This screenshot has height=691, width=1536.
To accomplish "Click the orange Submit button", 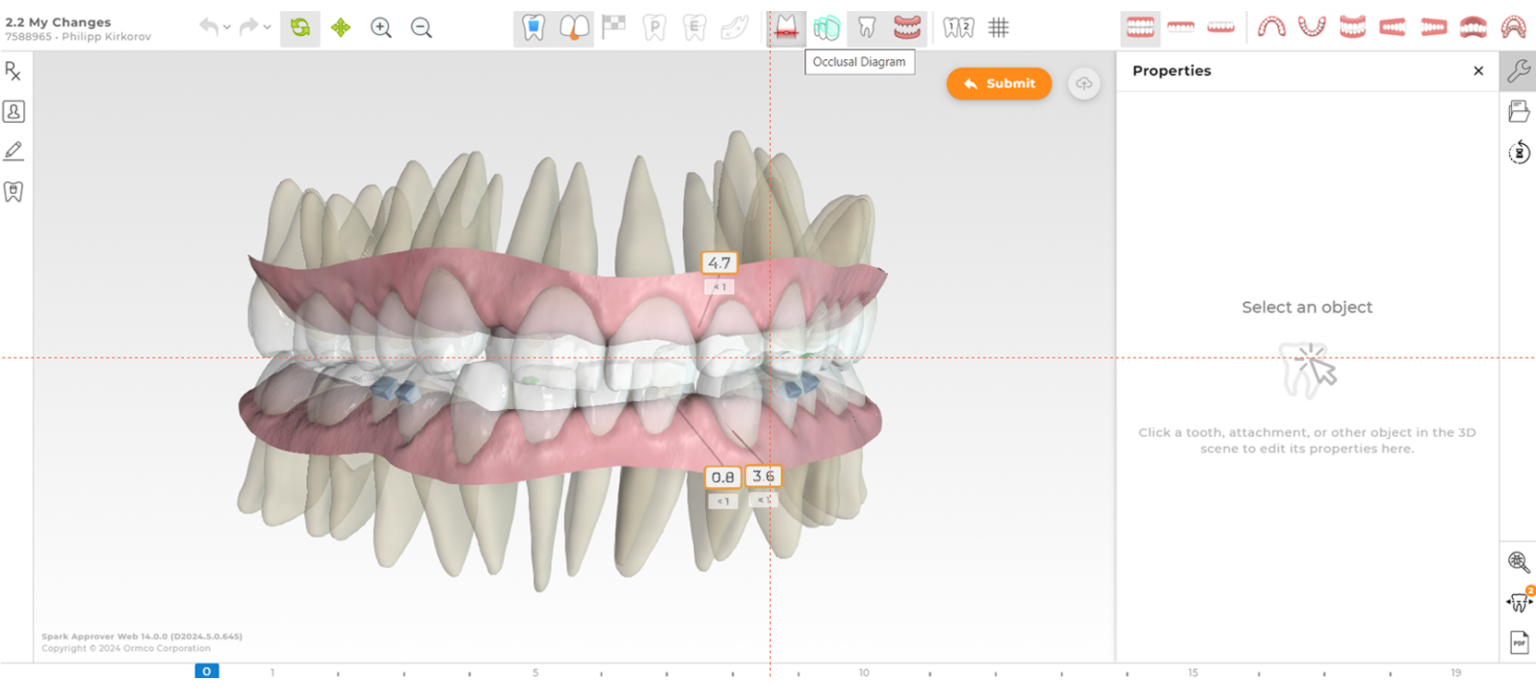I will coord(998,84).
